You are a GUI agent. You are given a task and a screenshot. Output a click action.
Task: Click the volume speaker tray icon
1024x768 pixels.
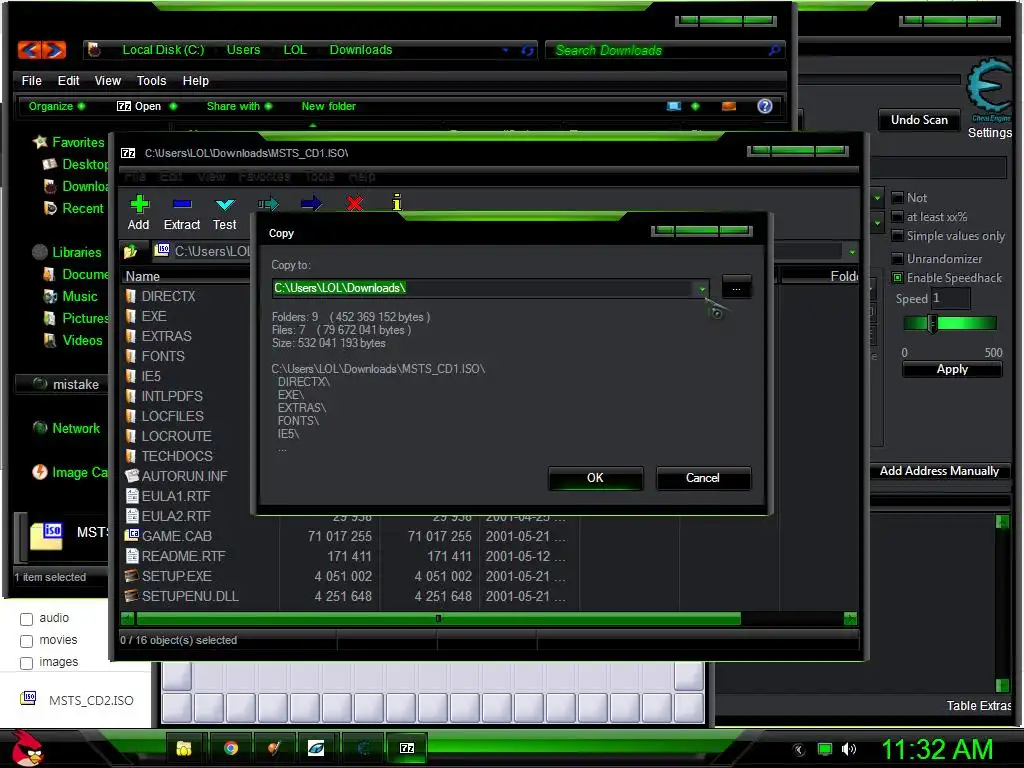[849, 749]
